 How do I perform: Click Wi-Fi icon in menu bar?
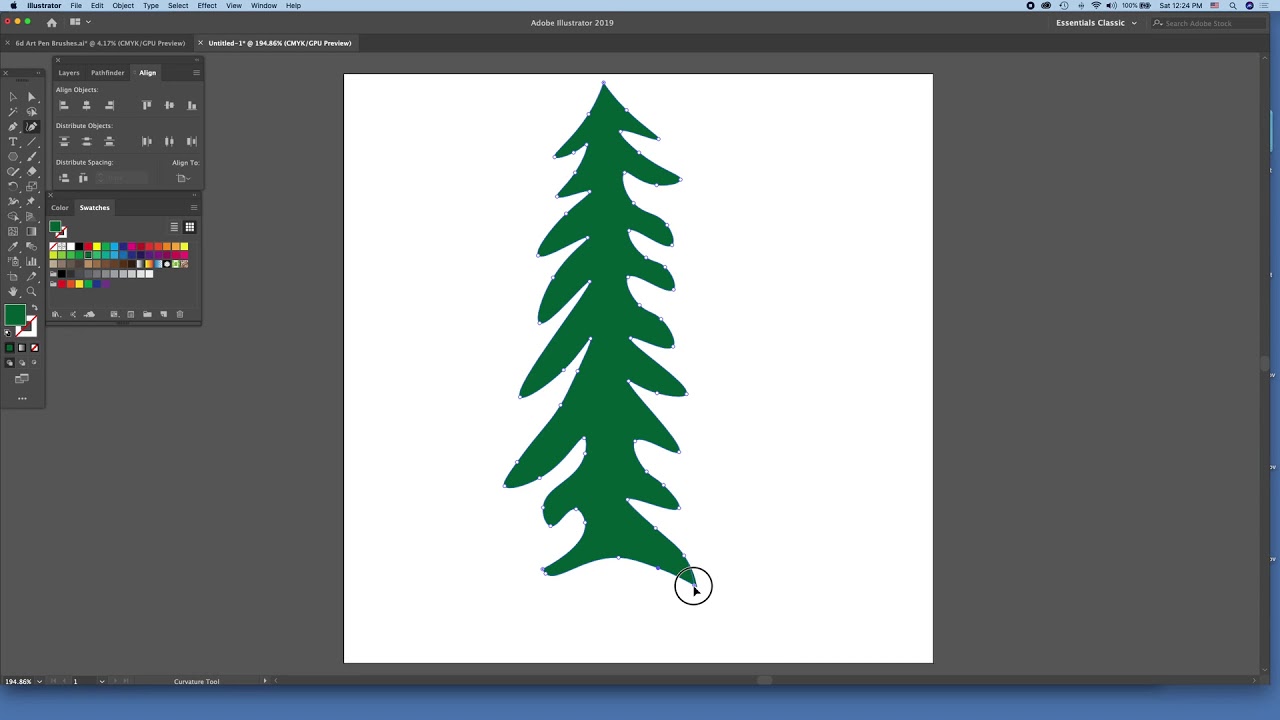[x=1096, y=6]
